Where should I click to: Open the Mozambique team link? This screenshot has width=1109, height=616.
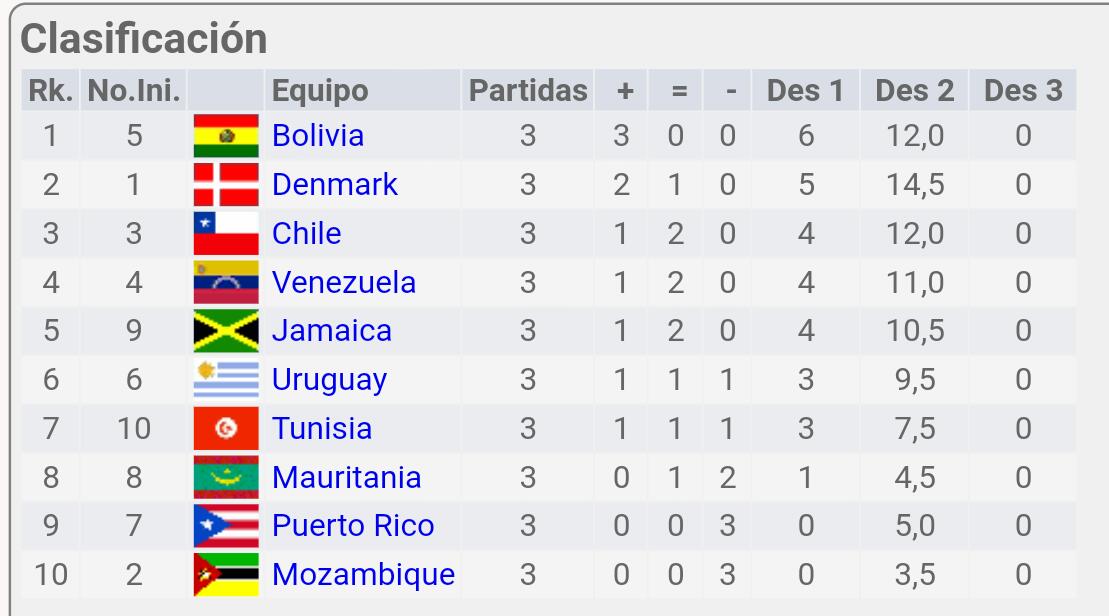coord(364,576)
